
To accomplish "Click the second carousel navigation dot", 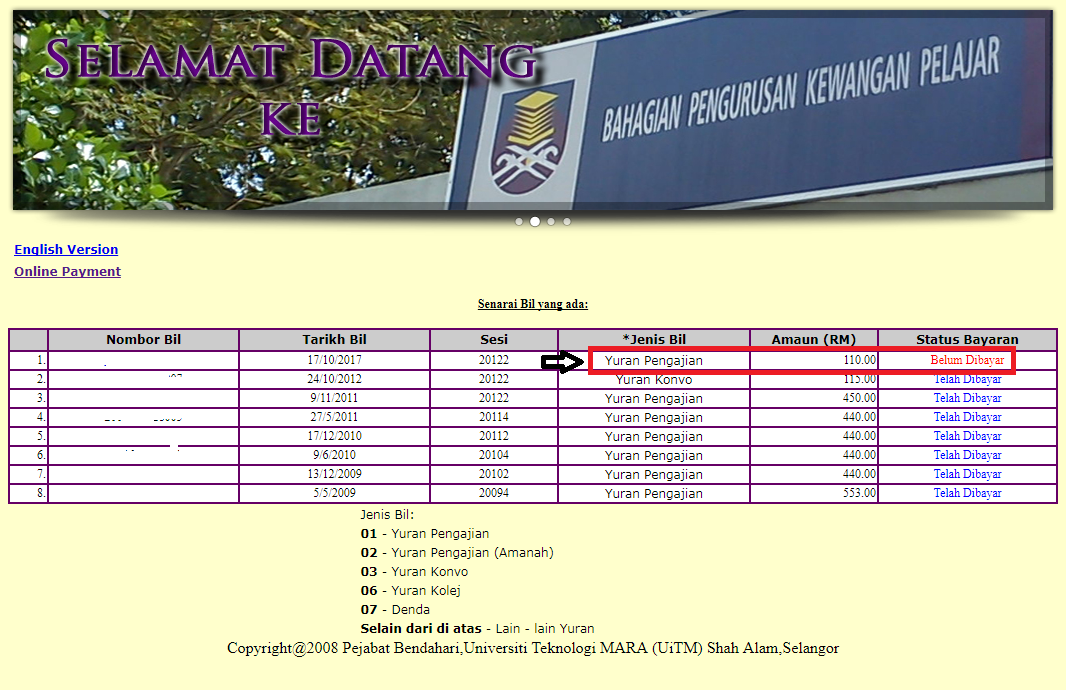I will coord(535,221).
